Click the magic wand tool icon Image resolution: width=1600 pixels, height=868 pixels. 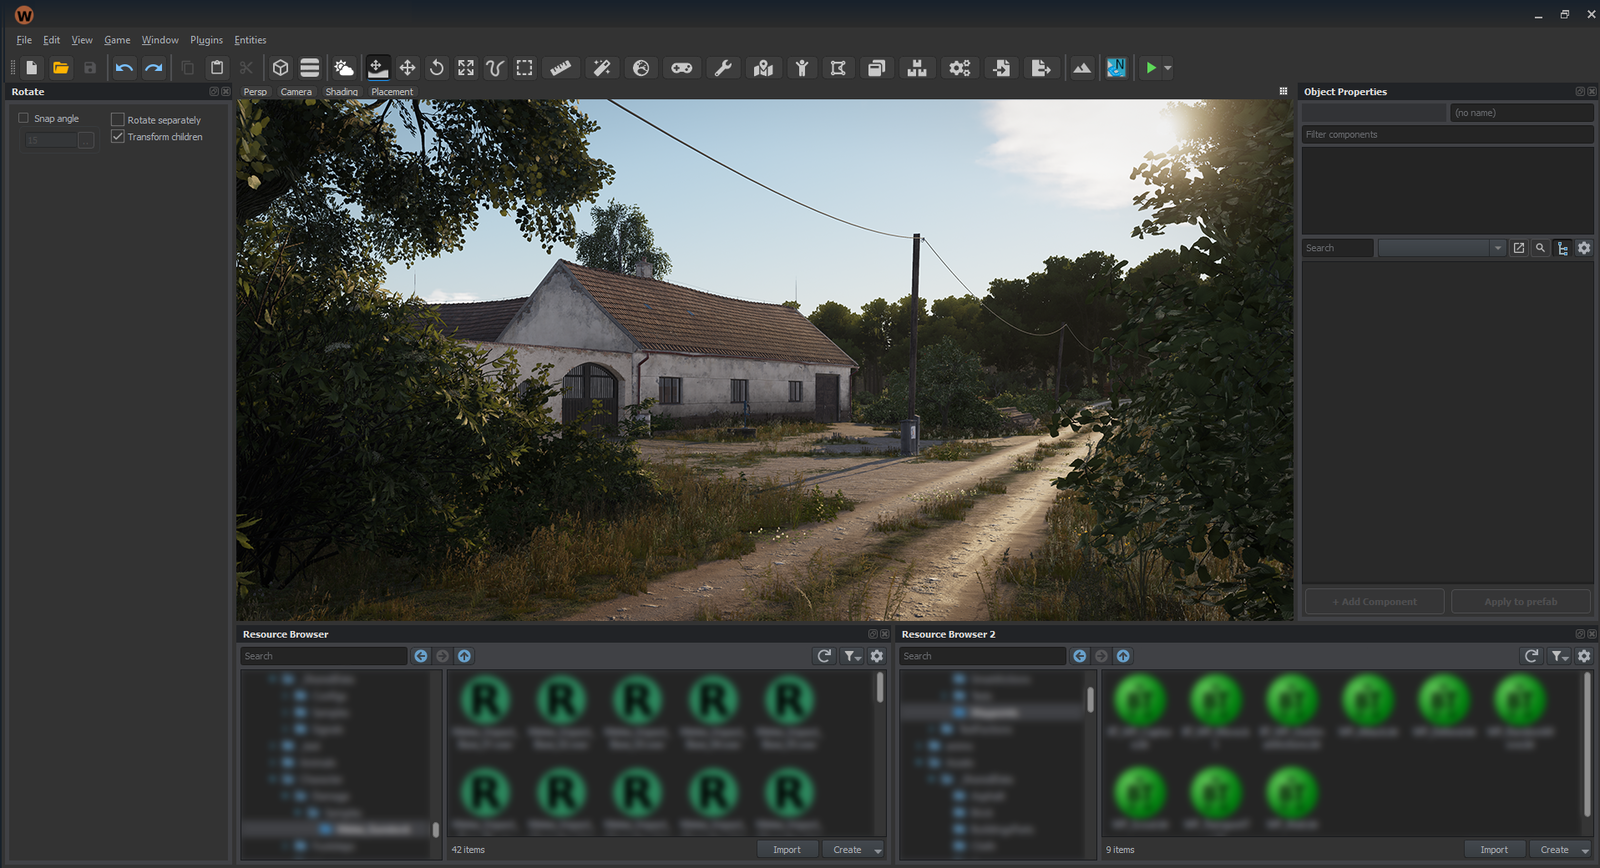pyautogui.click(x=601, y=68)
